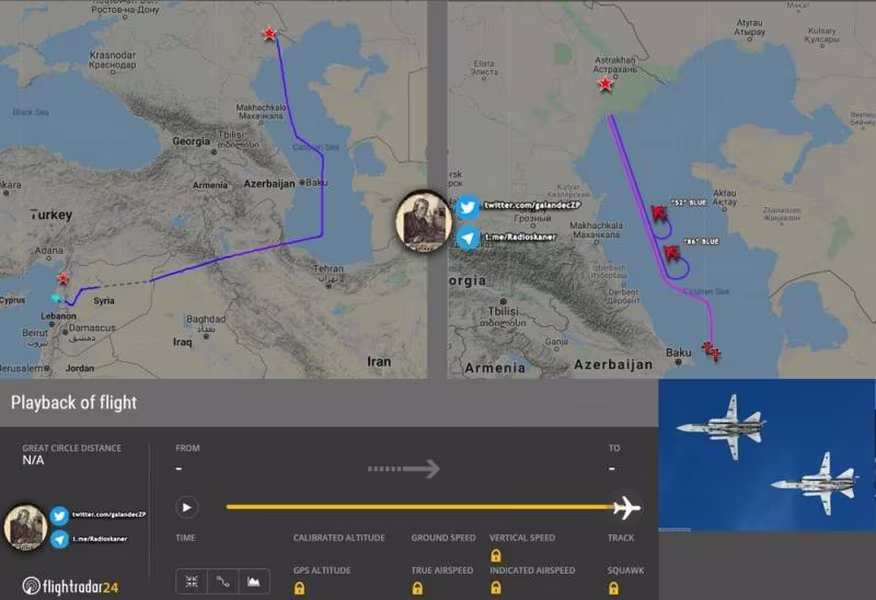876x600 pixels.
Task: Click the Ground Speed label
Action: [444, 537]
